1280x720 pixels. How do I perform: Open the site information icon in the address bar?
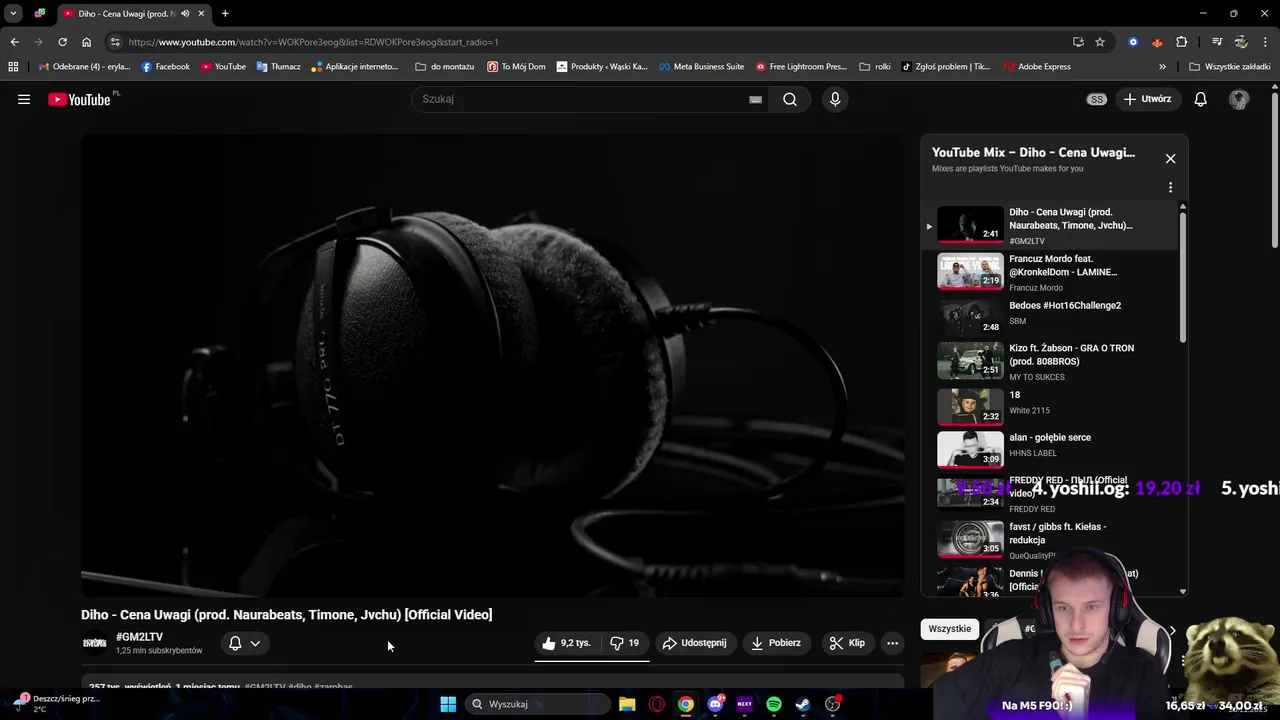click(x=115, y=42)
